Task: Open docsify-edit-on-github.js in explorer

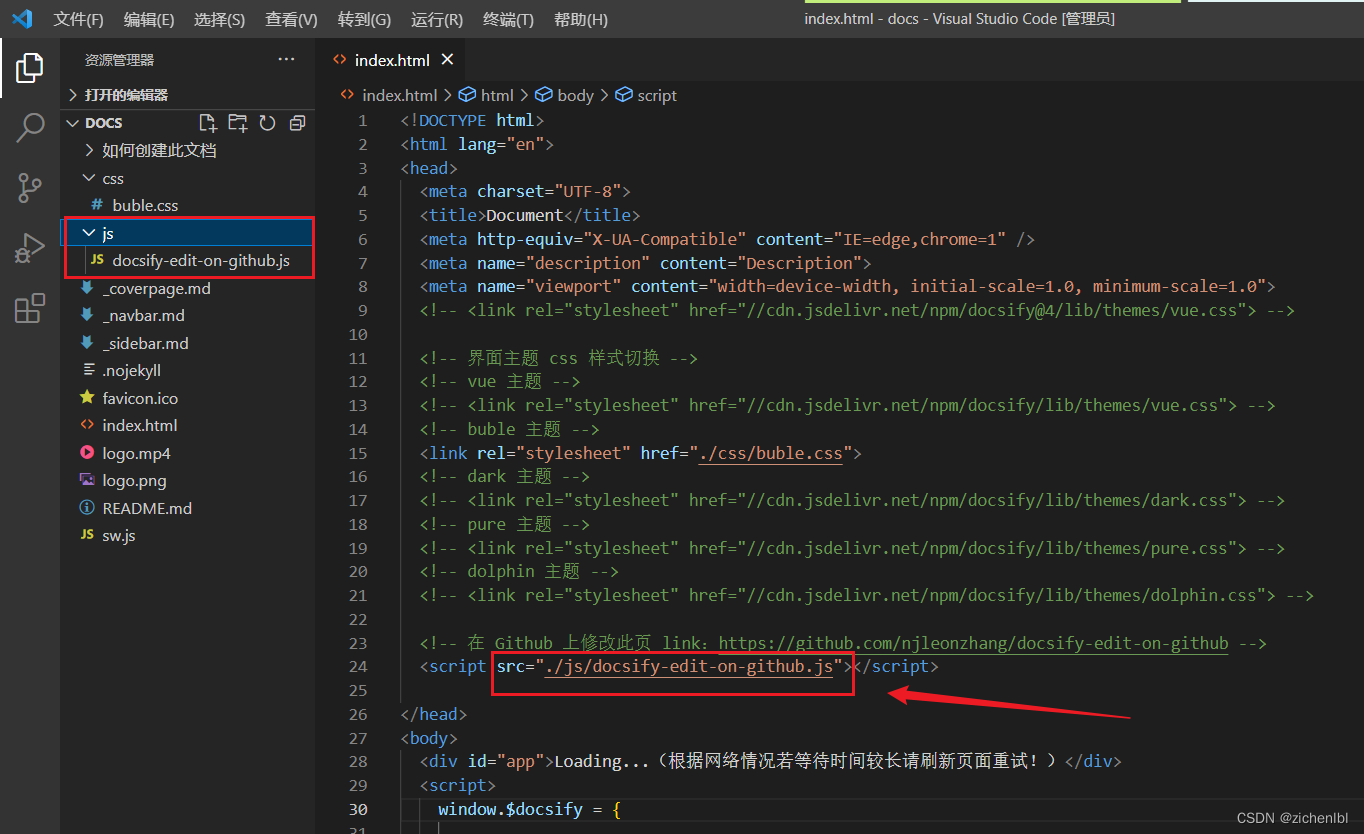Action: (188, 260)
